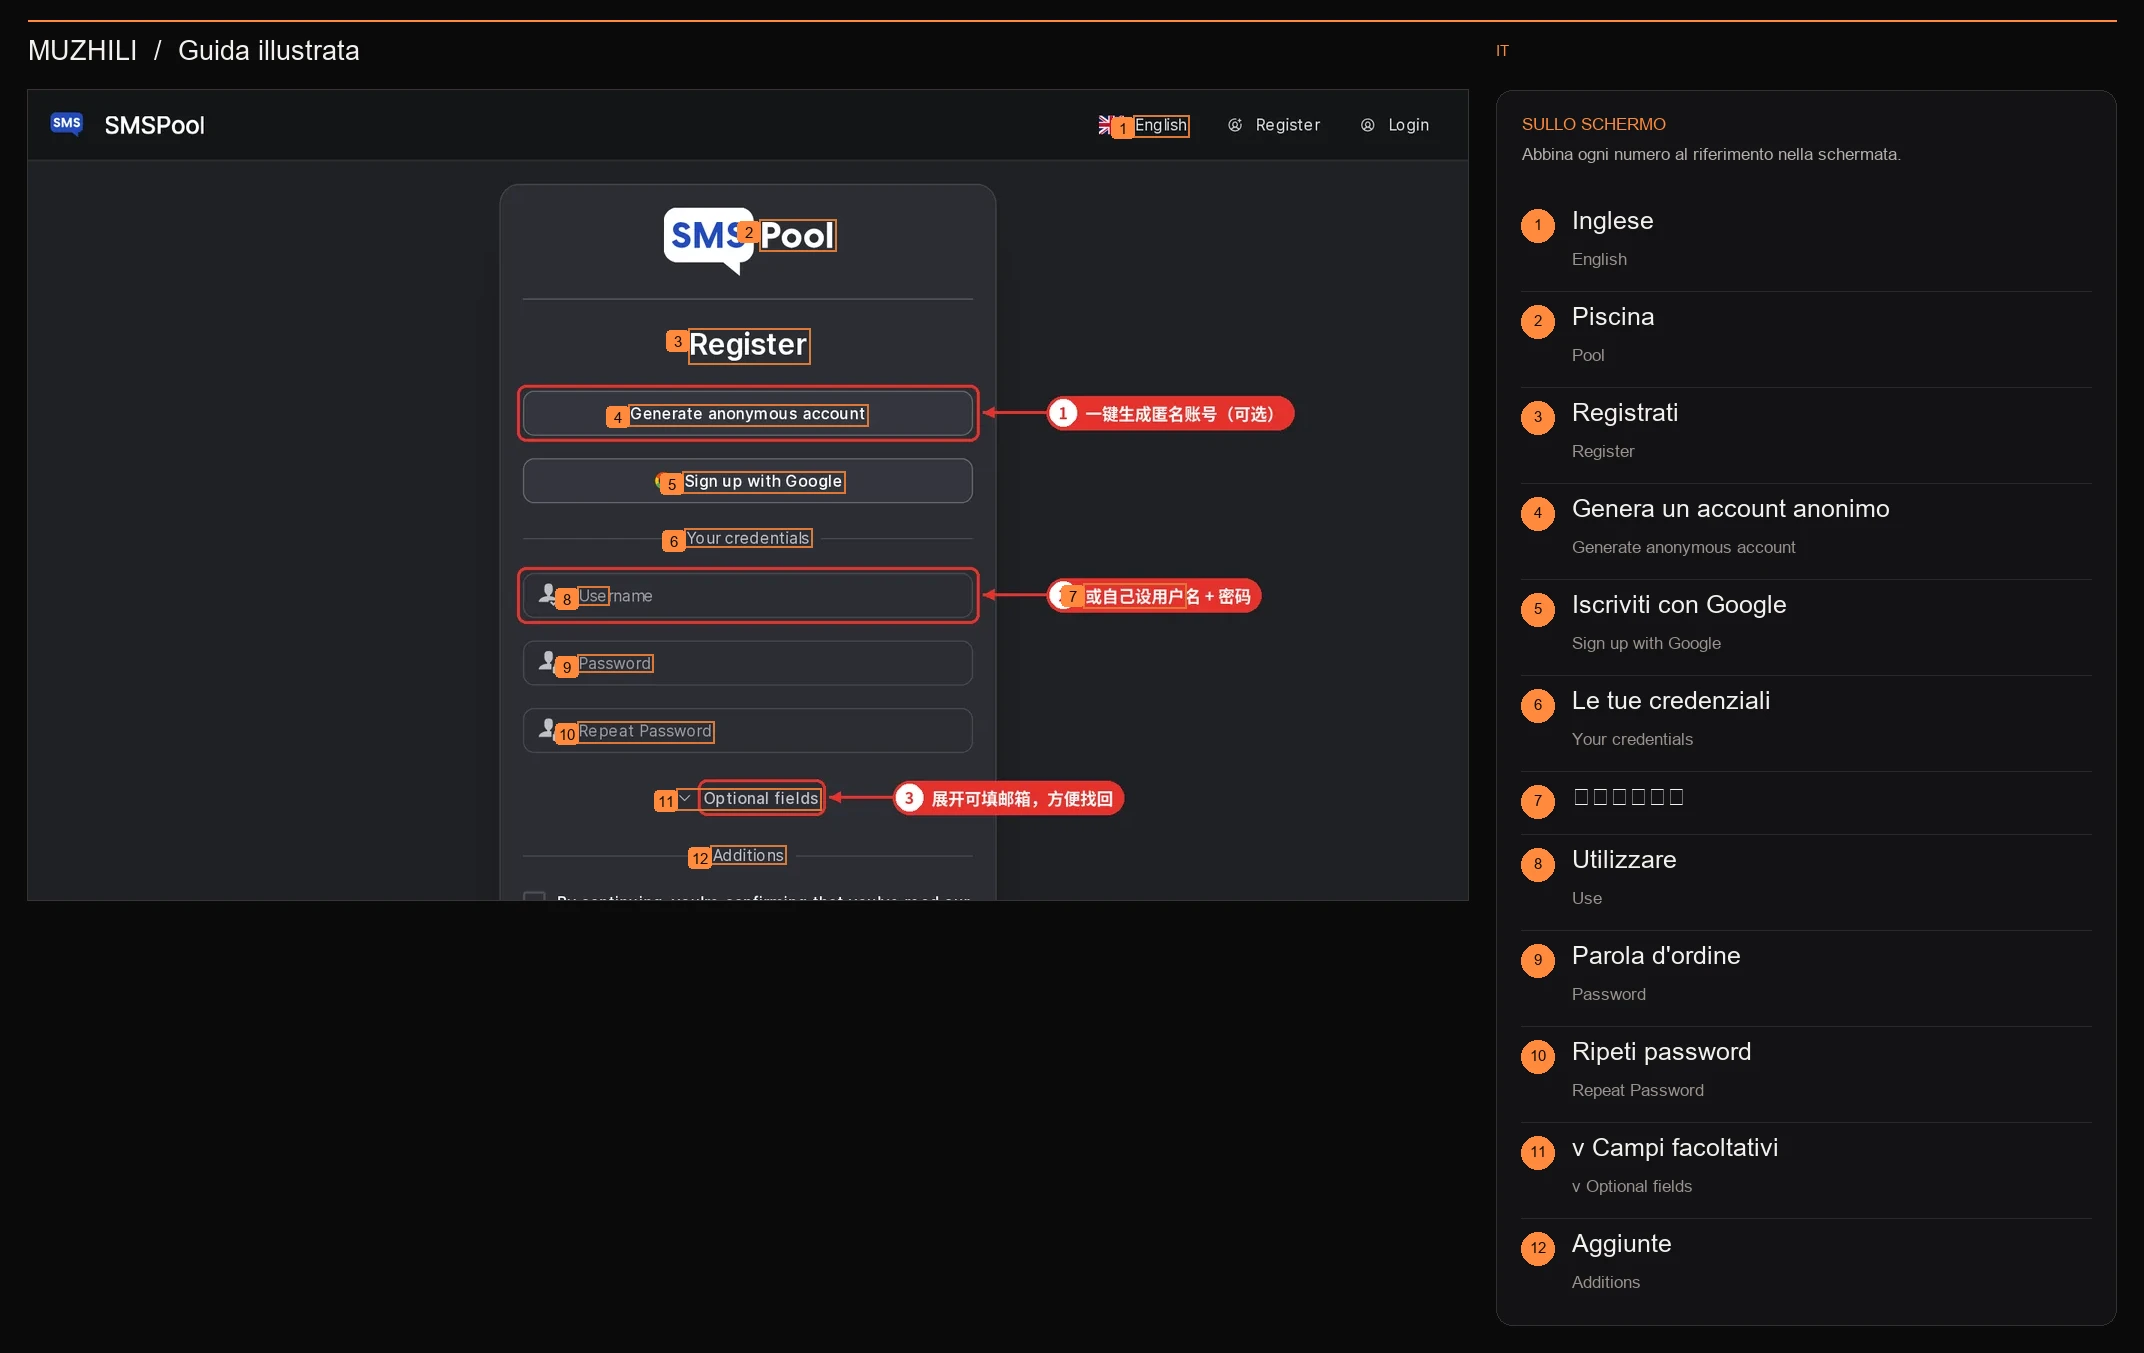Viewport: 2144px width, 1353px height.
Task: Click the Login user icon in header
Action: [1367, 125]
